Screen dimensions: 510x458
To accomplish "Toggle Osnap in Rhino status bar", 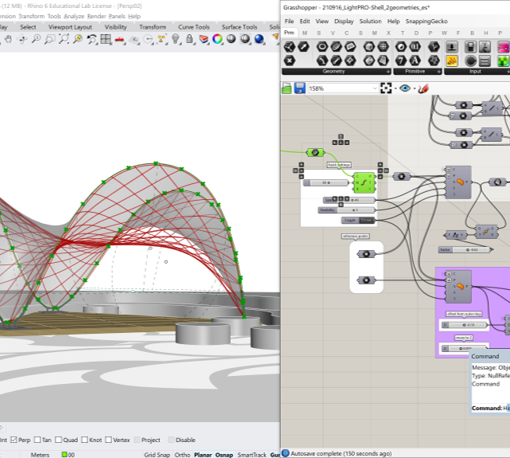I will [224, 455].
